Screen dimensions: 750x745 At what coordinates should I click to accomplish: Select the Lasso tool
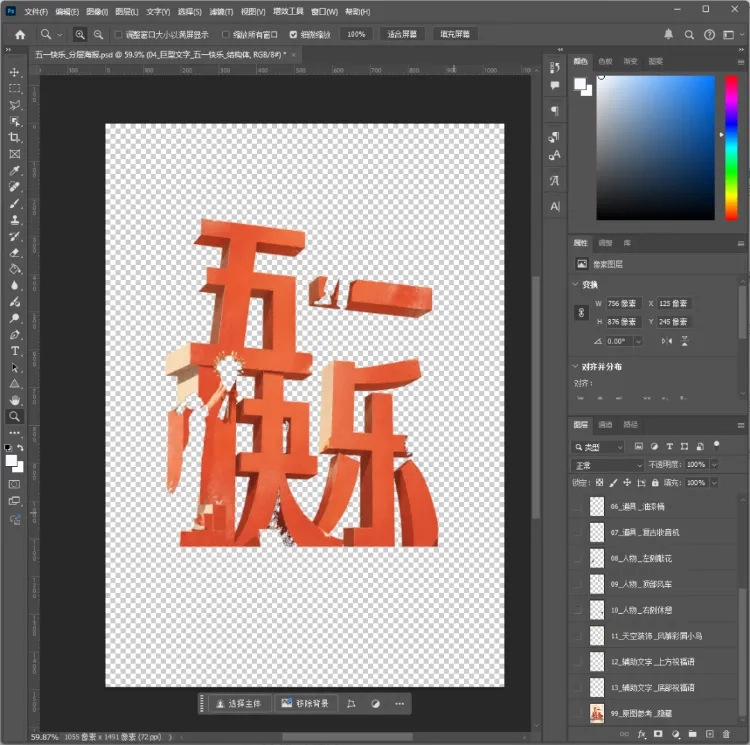pos(14,105)
